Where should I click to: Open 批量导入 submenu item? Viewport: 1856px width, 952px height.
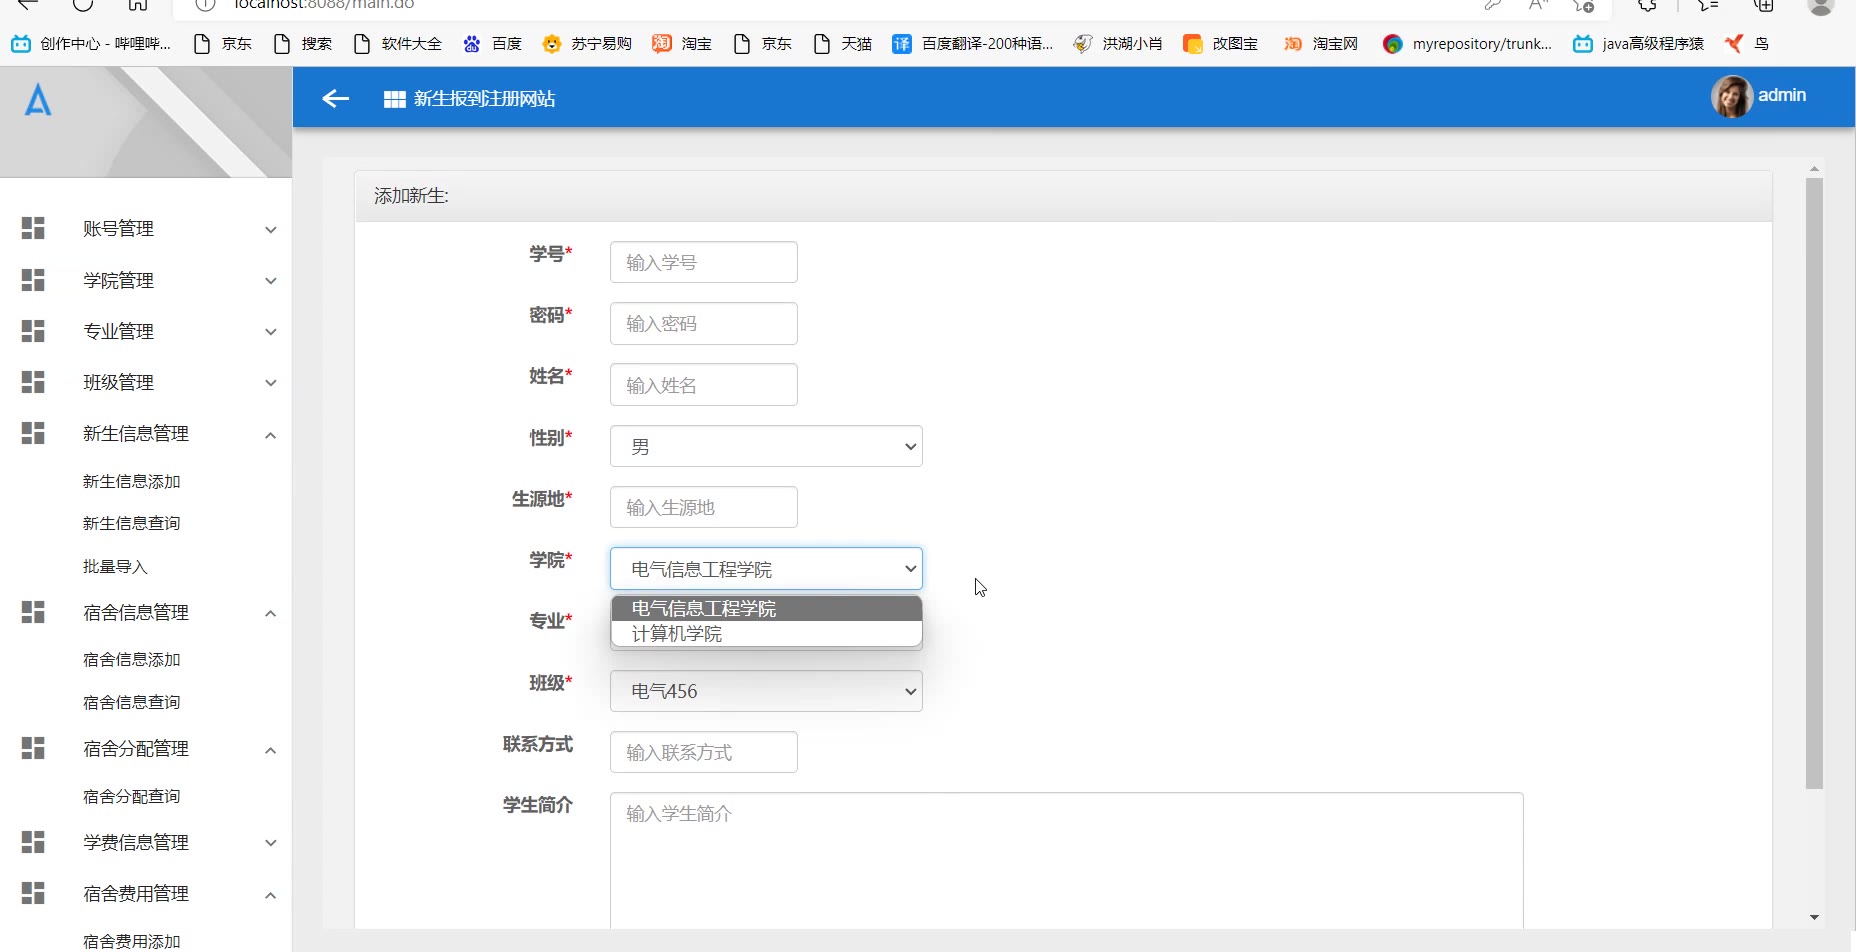pos(115,567)
